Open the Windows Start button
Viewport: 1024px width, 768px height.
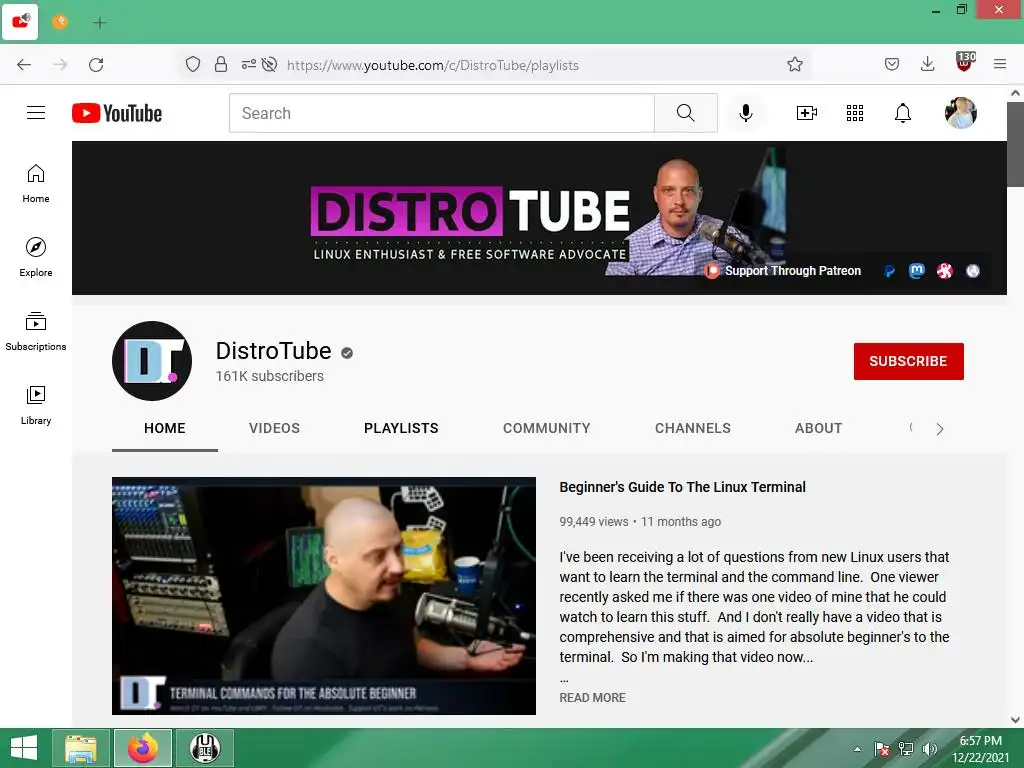(24, 748)
